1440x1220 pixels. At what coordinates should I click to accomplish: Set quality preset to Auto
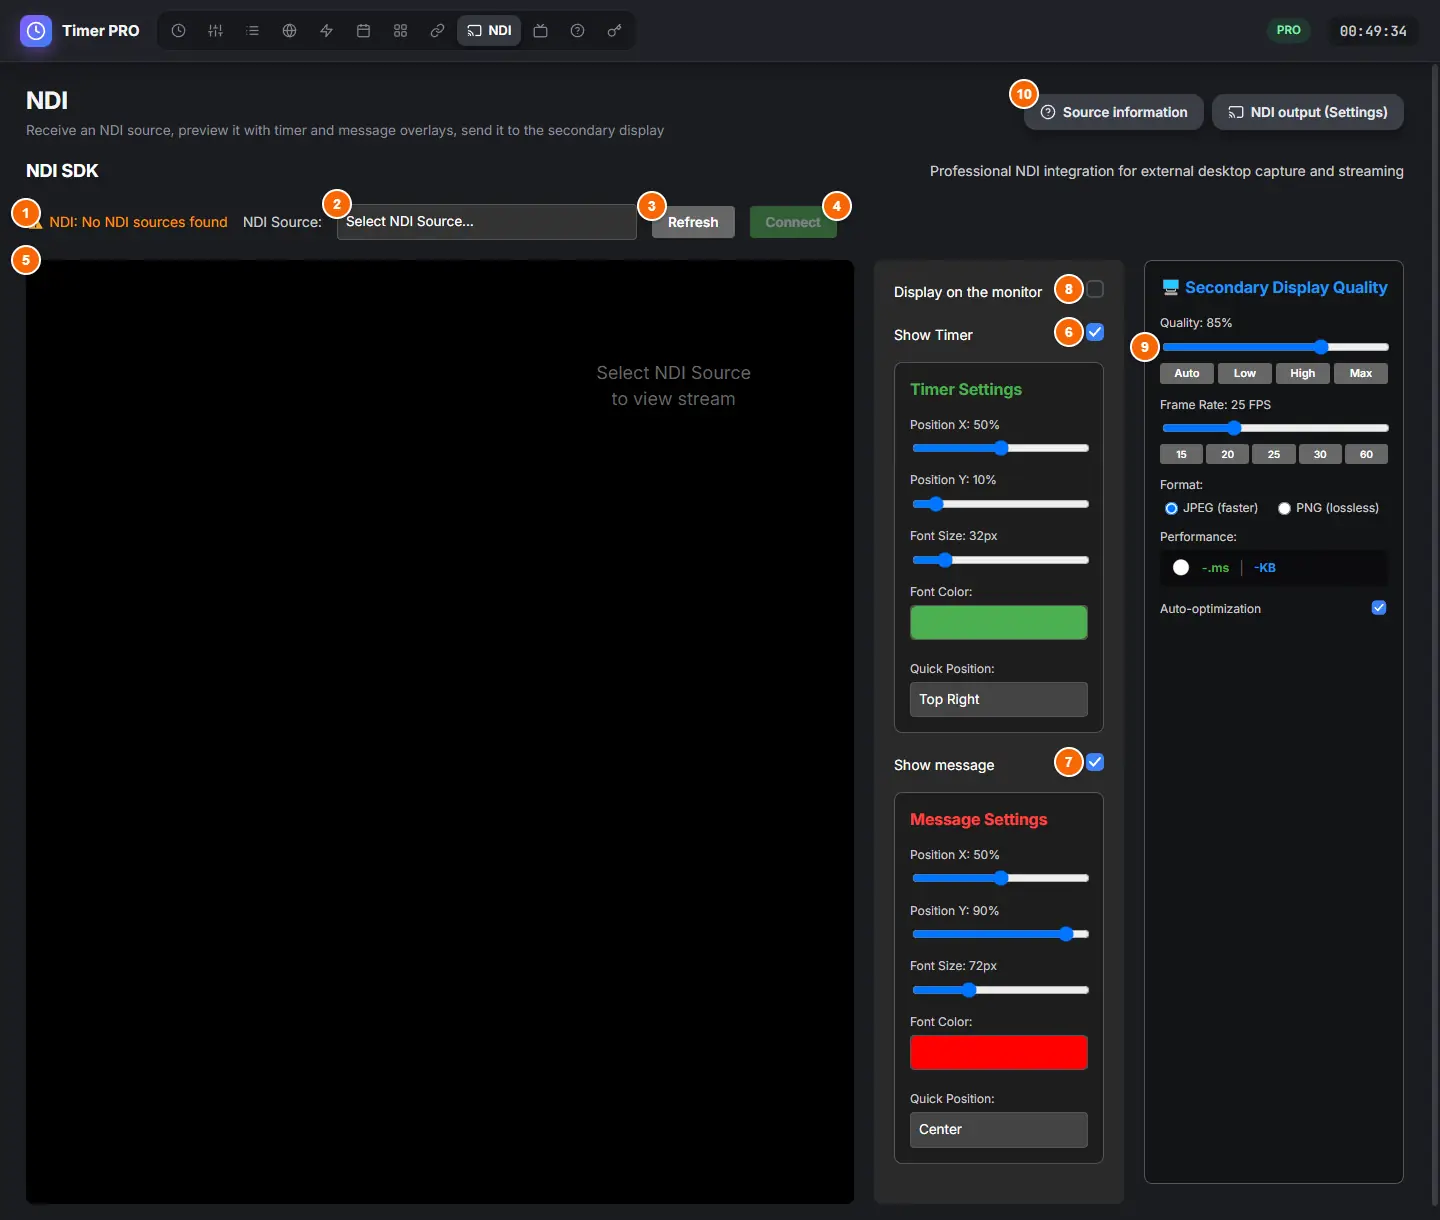pos(1187,373)
